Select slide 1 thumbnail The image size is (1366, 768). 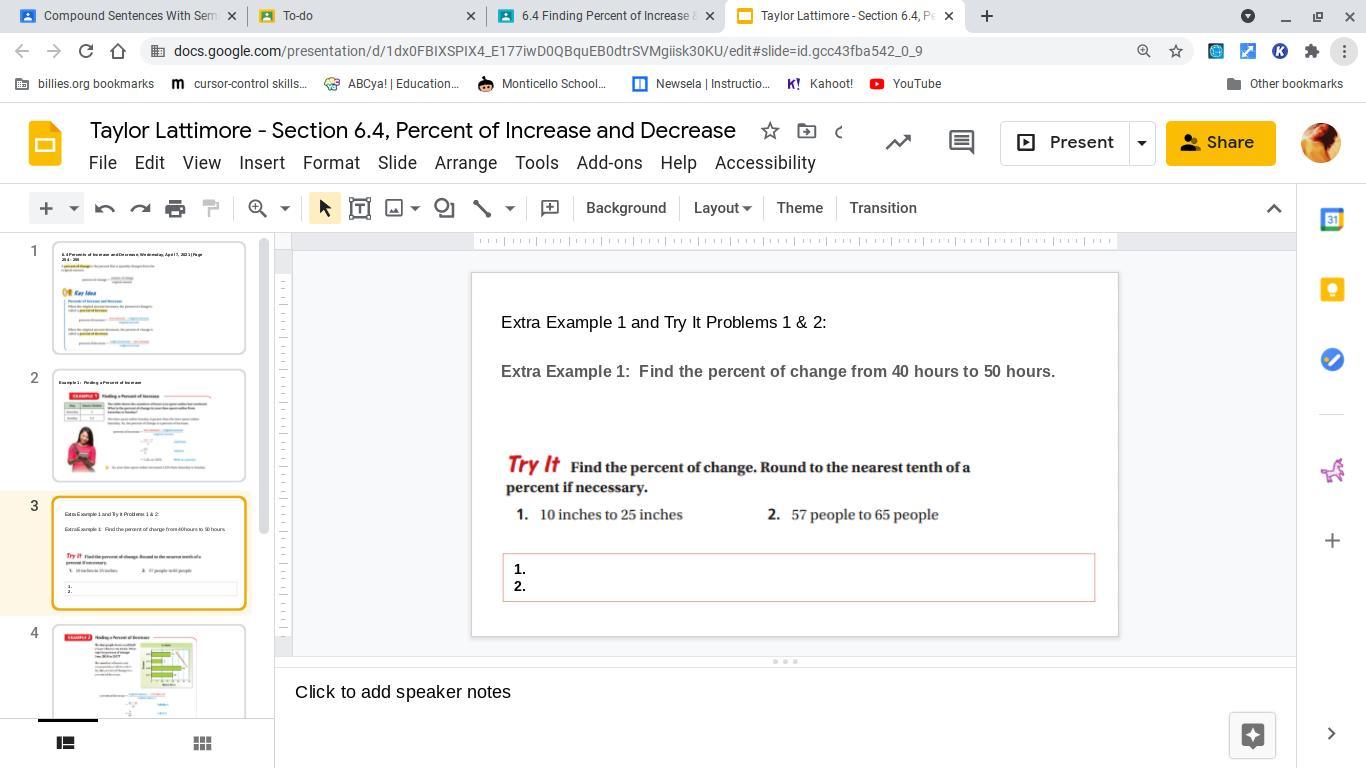[149, 298]
